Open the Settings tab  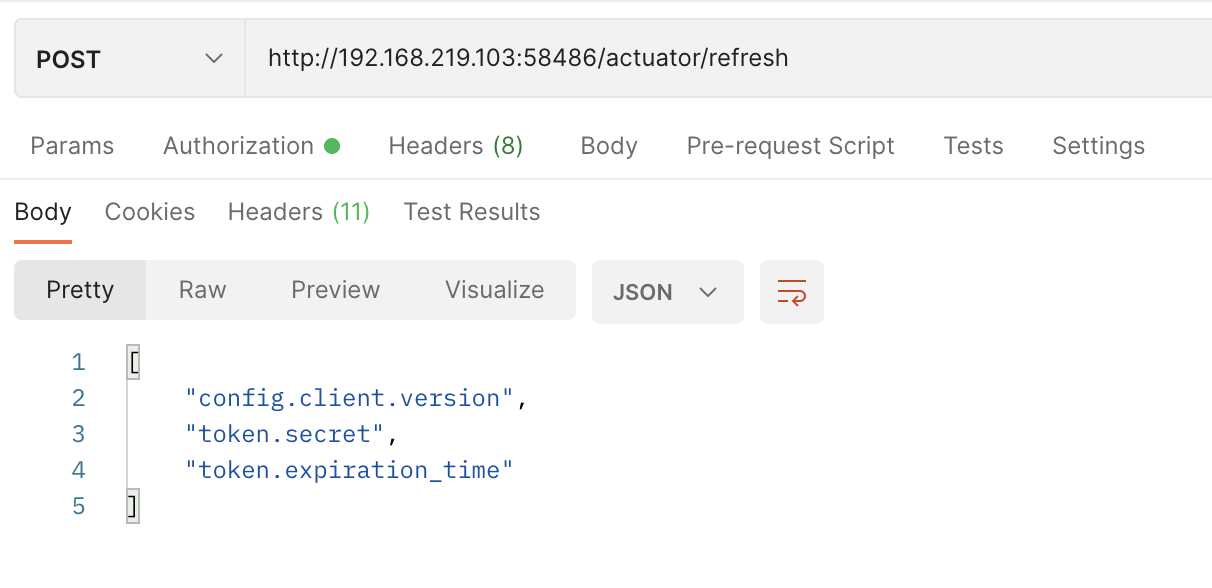(x=1098, y=146)
